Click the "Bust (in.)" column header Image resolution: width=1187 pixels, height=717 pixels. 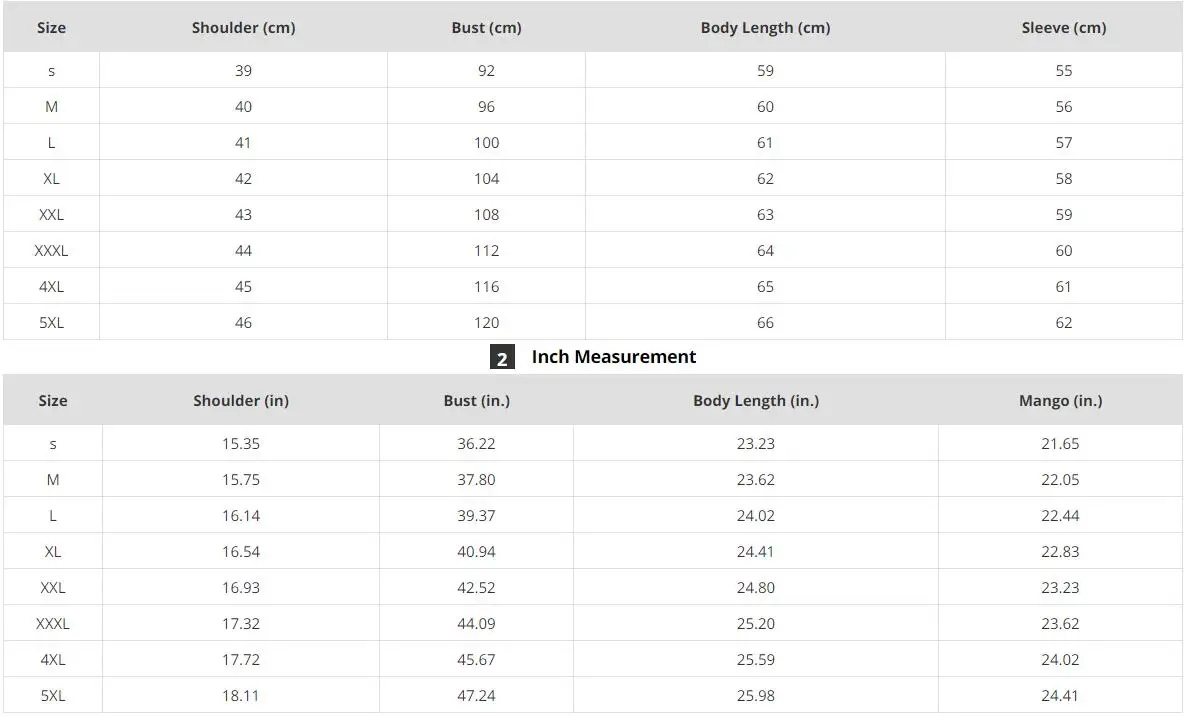click(x=476, y=401)
